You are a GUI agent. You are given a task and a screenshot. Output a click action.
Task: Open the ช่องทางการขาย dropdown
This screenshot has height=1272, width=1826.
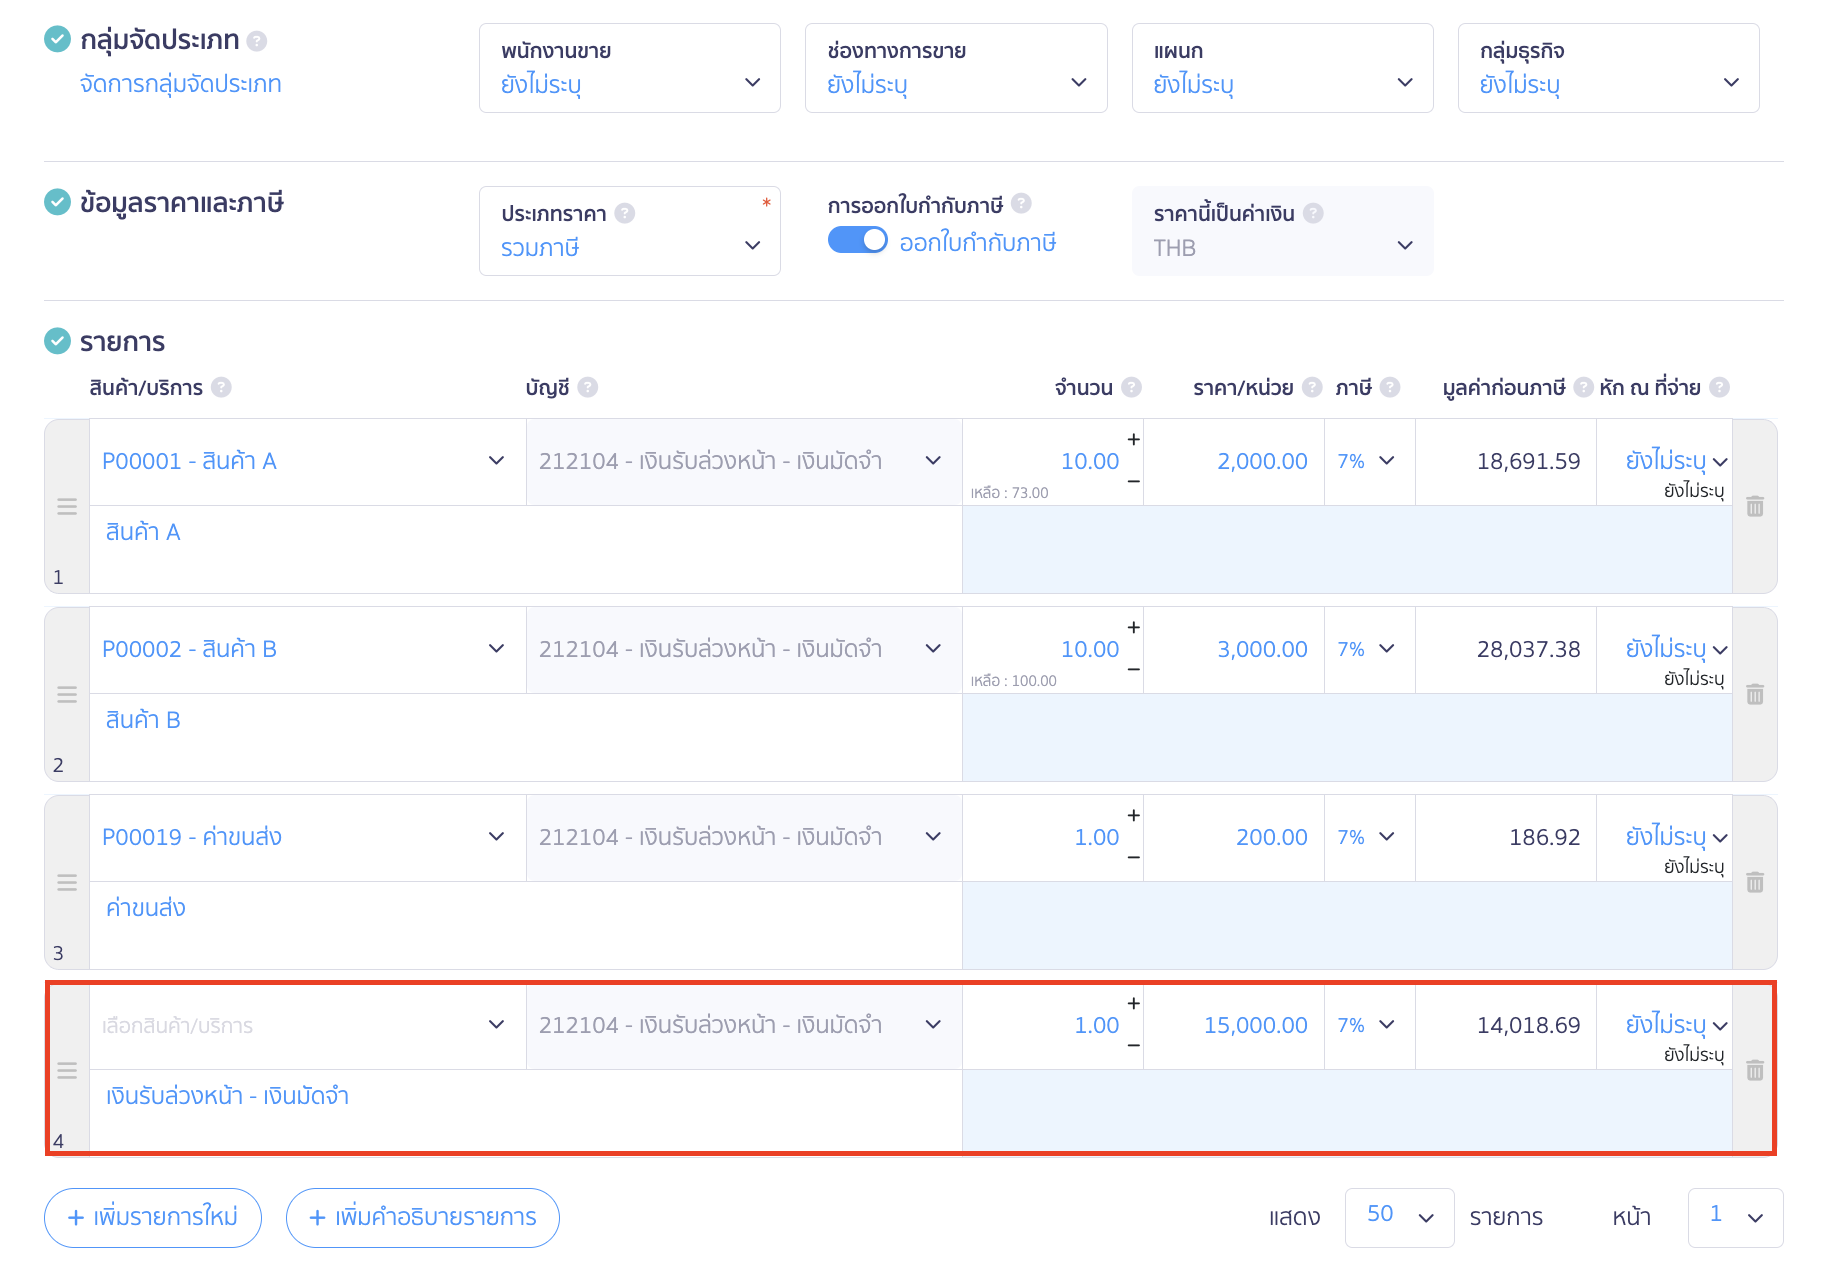[x=956, y=68]
